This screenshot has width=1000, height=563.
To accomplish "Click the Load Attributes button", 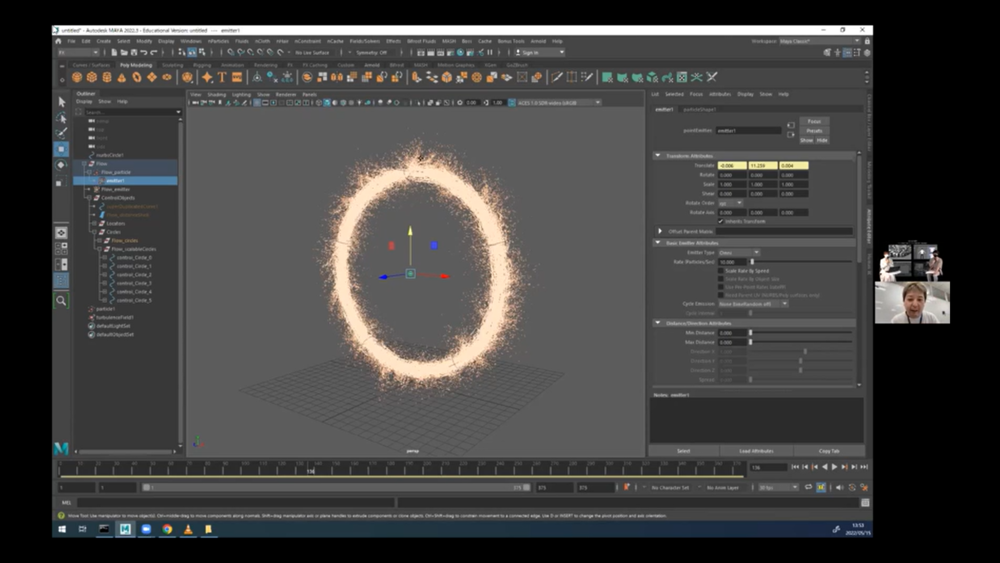I will tap(756, 451).
